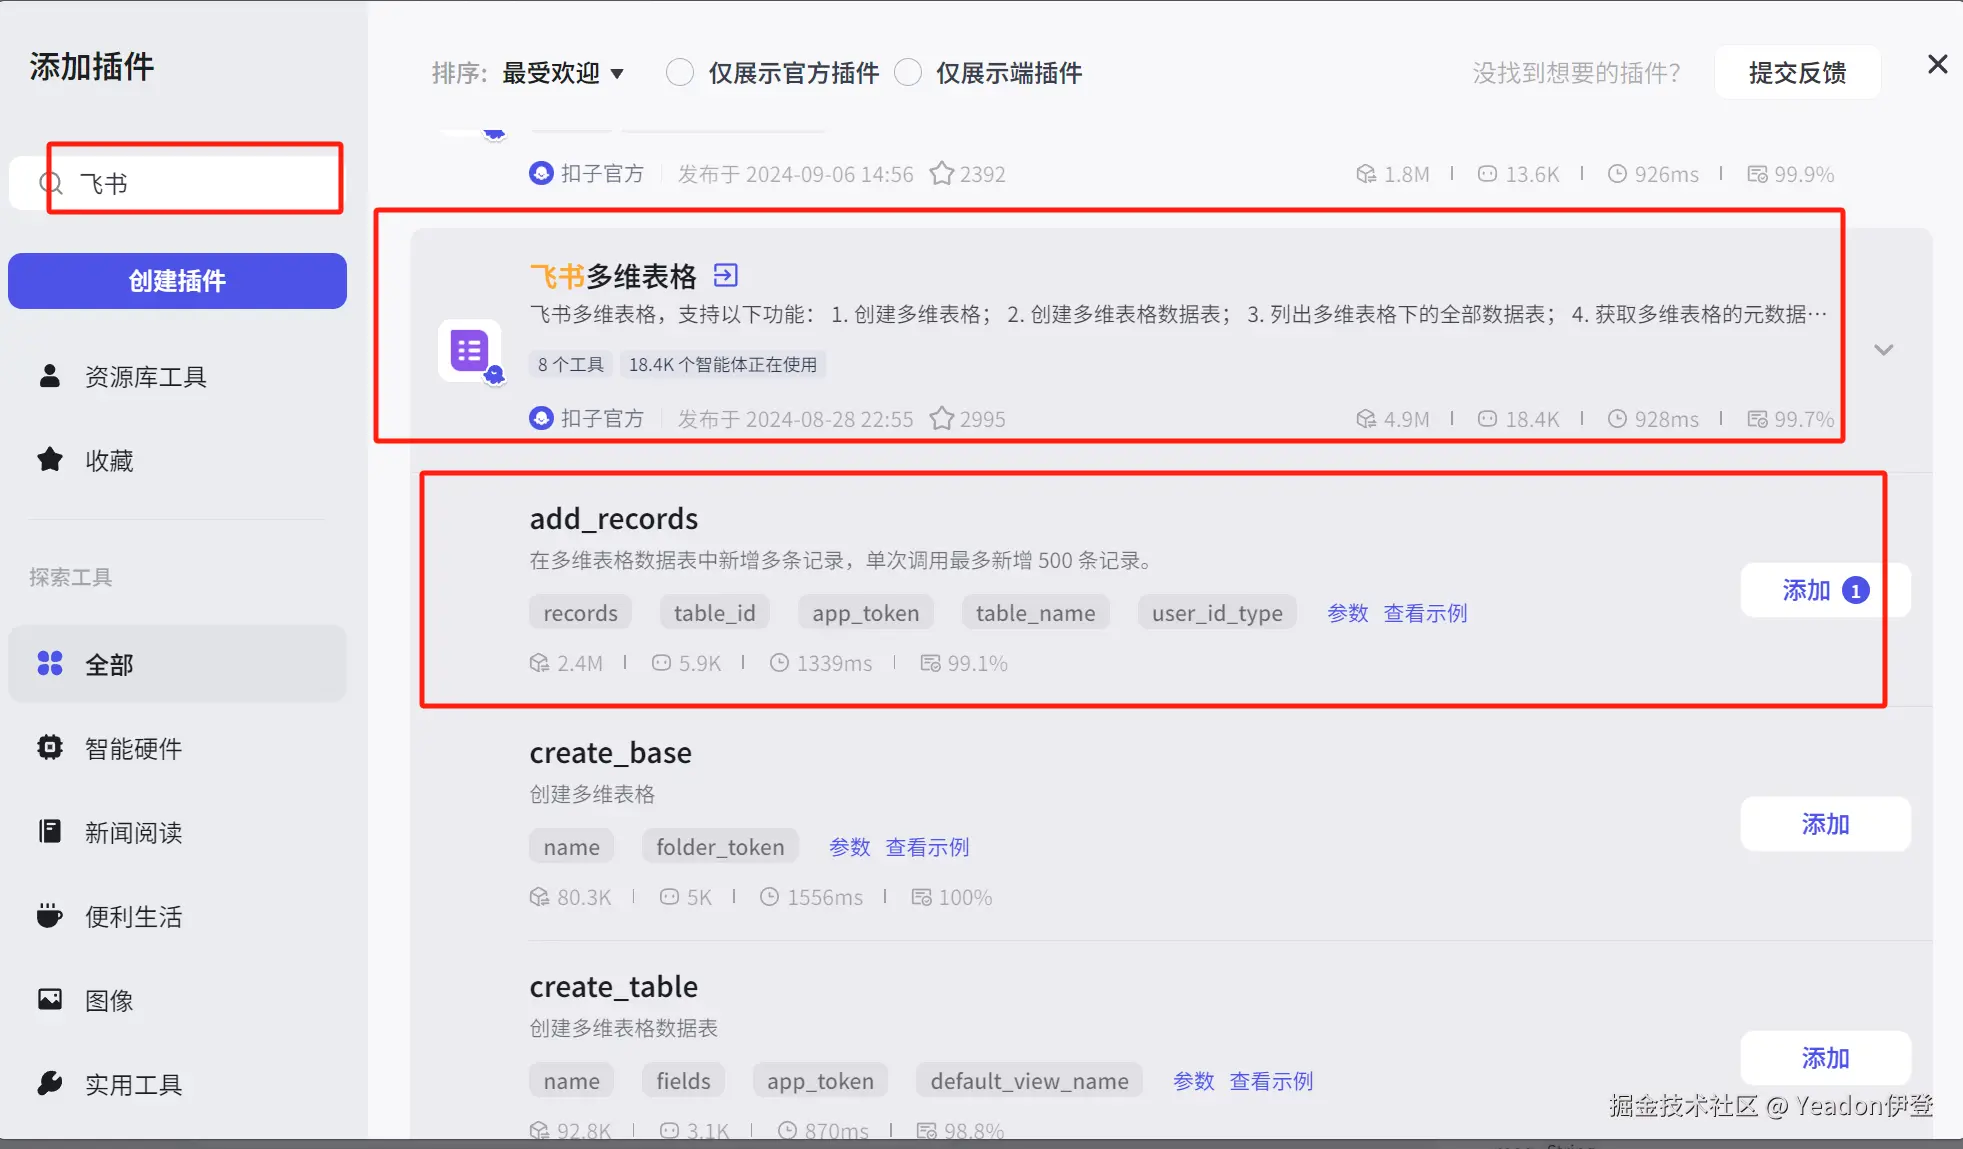Click the search magnifier icon
The width and height of the screenshot is (1963, 1149).
[50, 184]
